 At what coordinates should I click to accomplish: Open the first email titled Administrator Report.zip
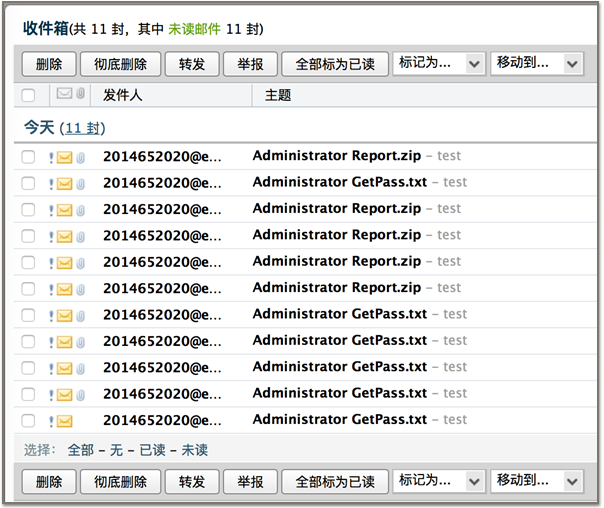click(337, 156)
